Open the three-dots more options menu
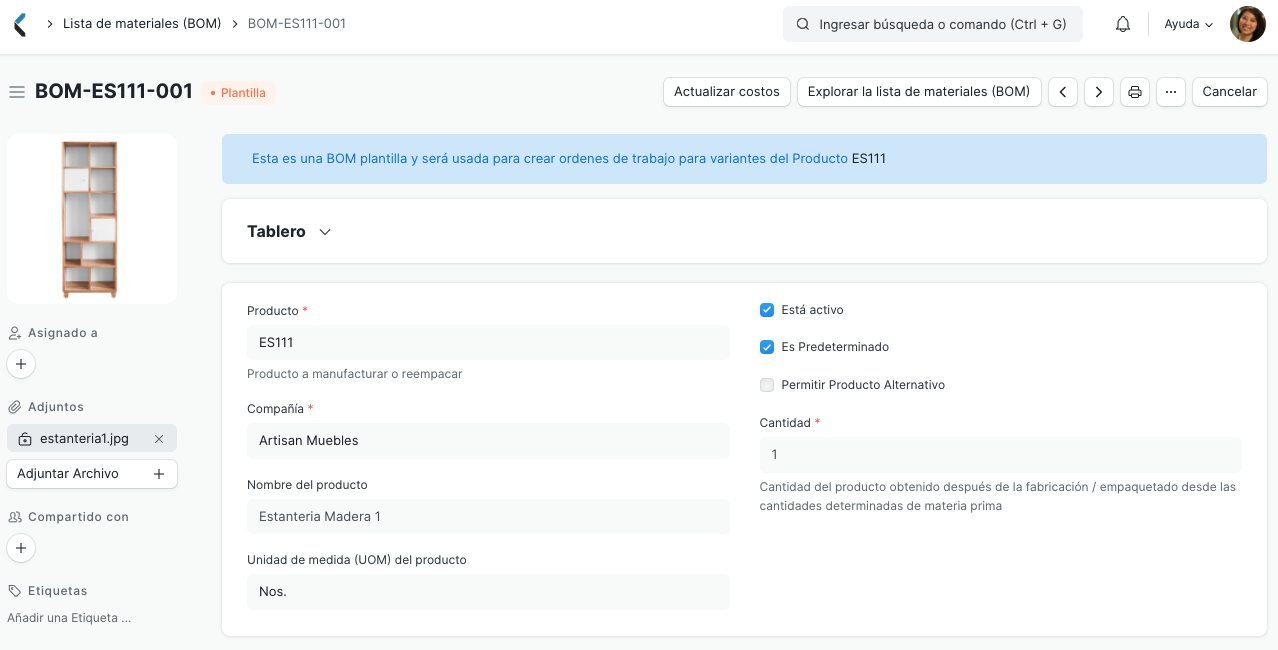Screen dimensions: 1278x650 [1171, 92]
